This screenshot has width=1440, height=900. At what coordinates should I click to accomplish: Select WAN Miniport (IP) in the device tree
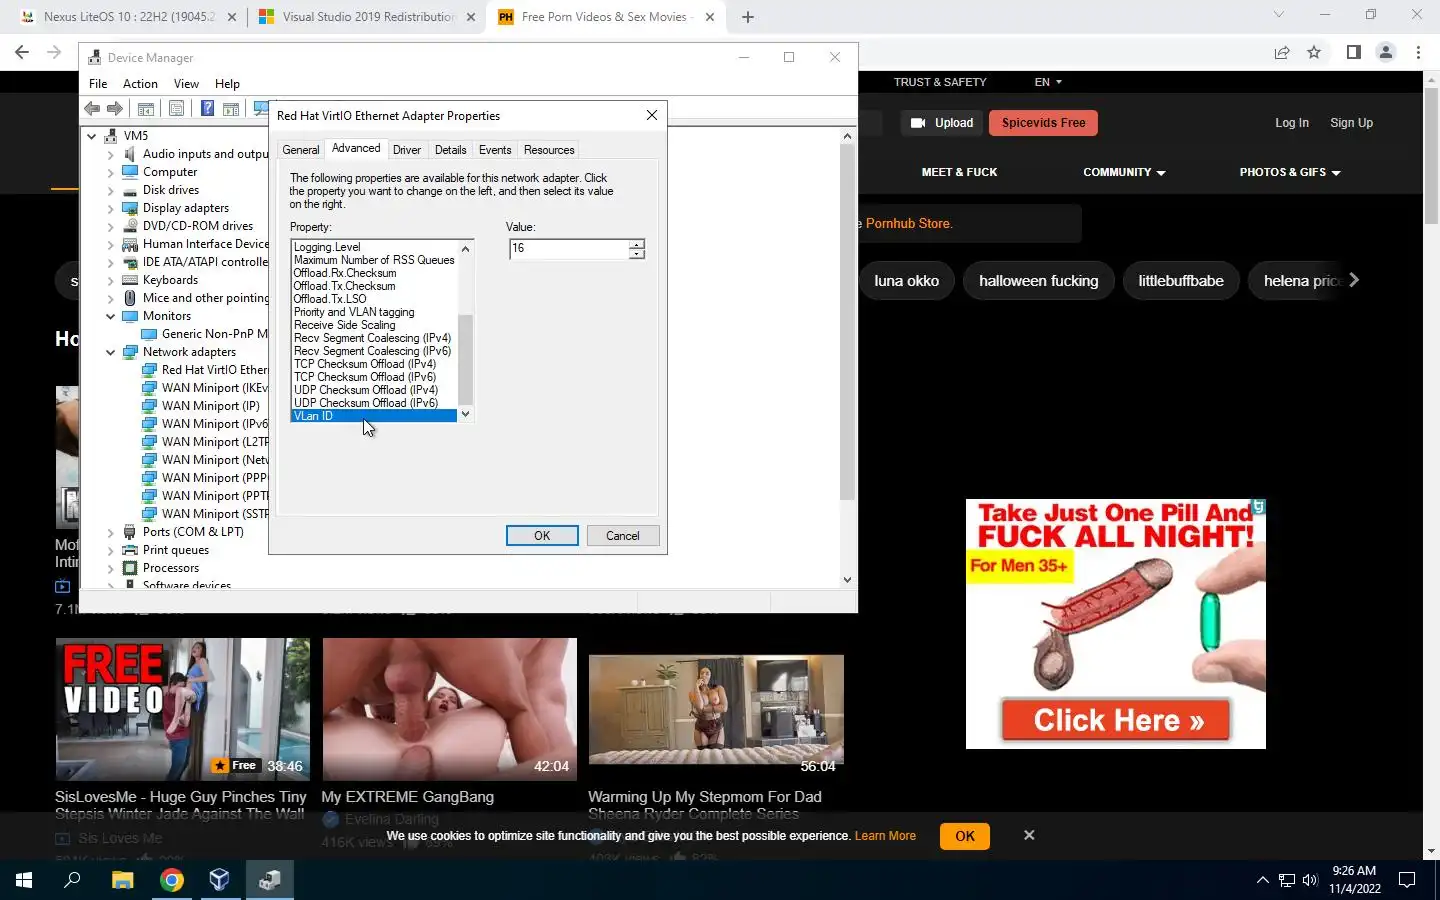[x=210, y=406]
